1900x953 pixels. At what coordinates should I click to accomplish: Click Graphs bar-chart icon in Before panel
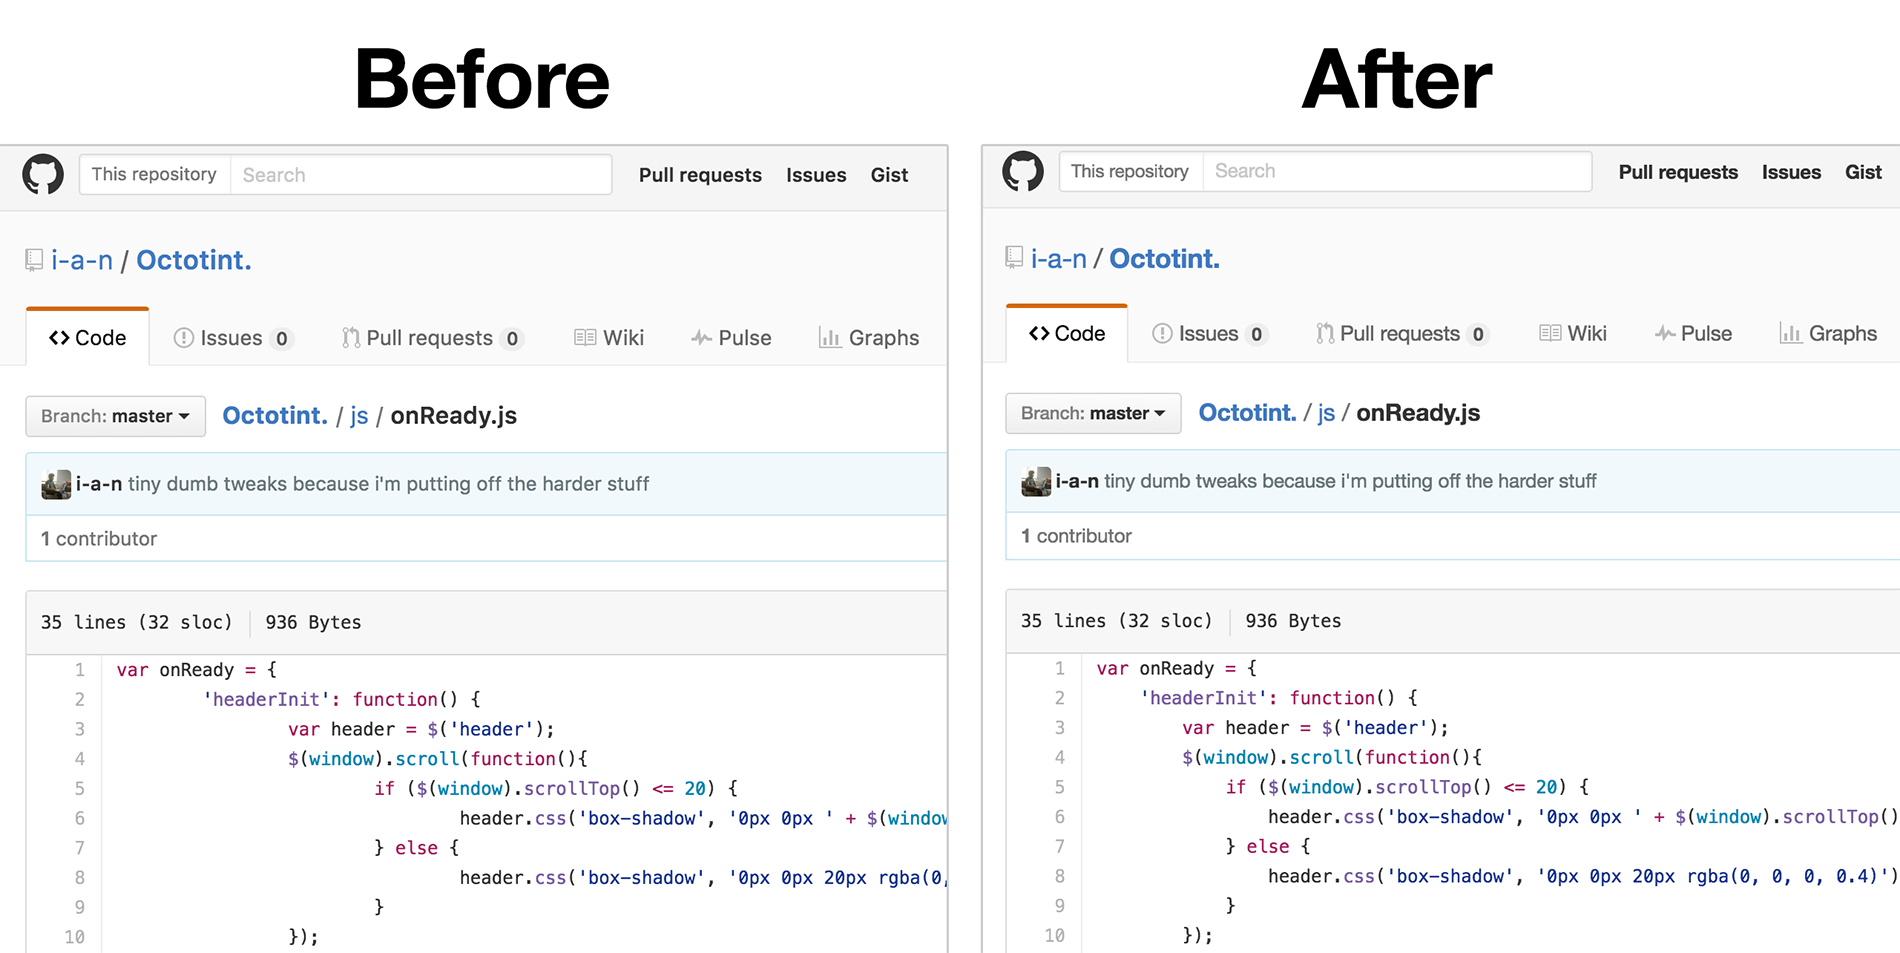(x=829, y=338)
